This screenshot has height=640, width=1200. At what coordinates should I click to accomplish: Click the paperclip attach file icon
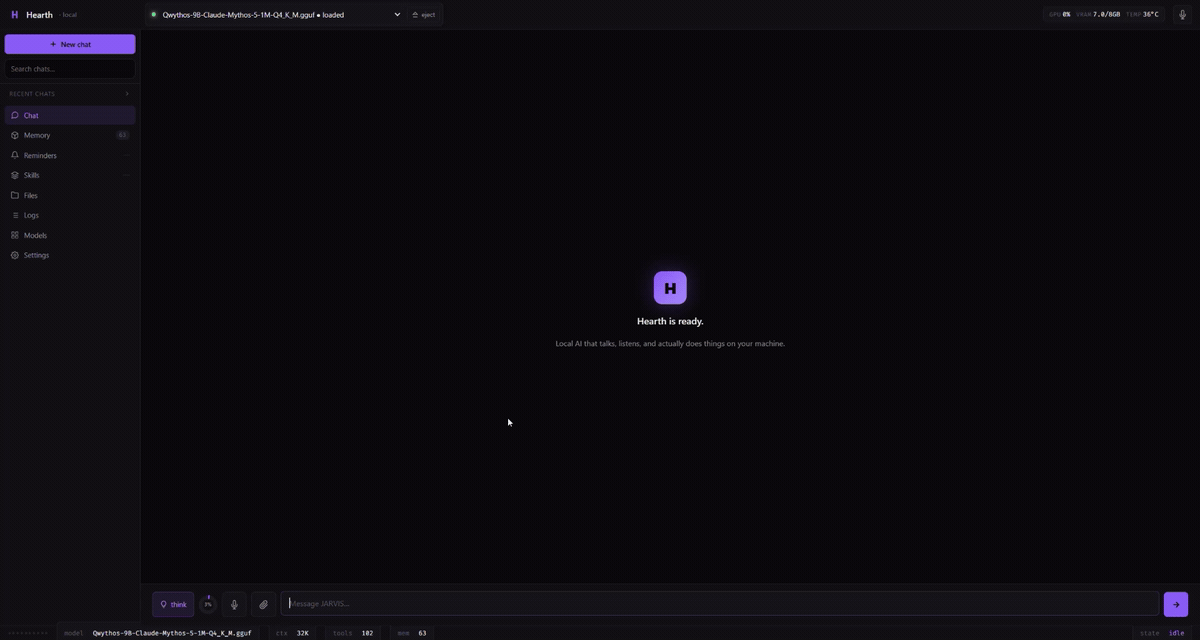click(263, 604)
